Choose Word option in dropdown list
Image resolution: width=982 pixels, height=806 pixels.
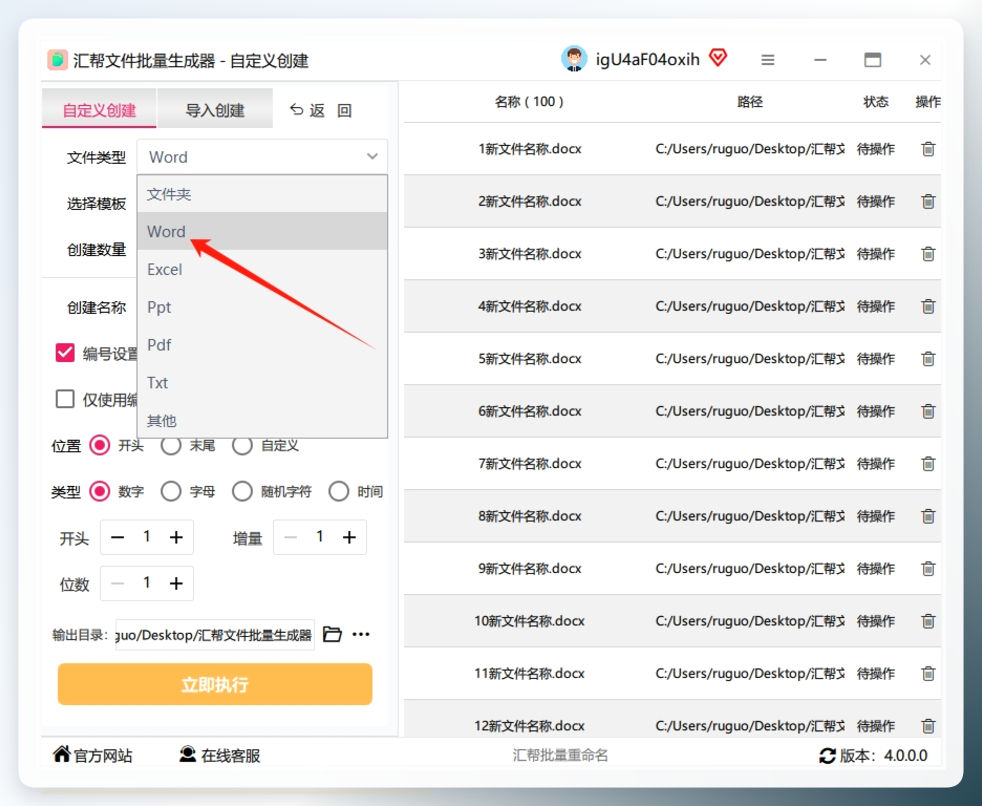(262, 231)
